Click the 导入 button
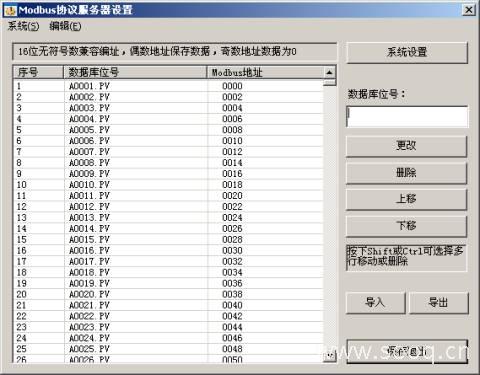This screenshot has width=480, height=375. click(375, 303)
